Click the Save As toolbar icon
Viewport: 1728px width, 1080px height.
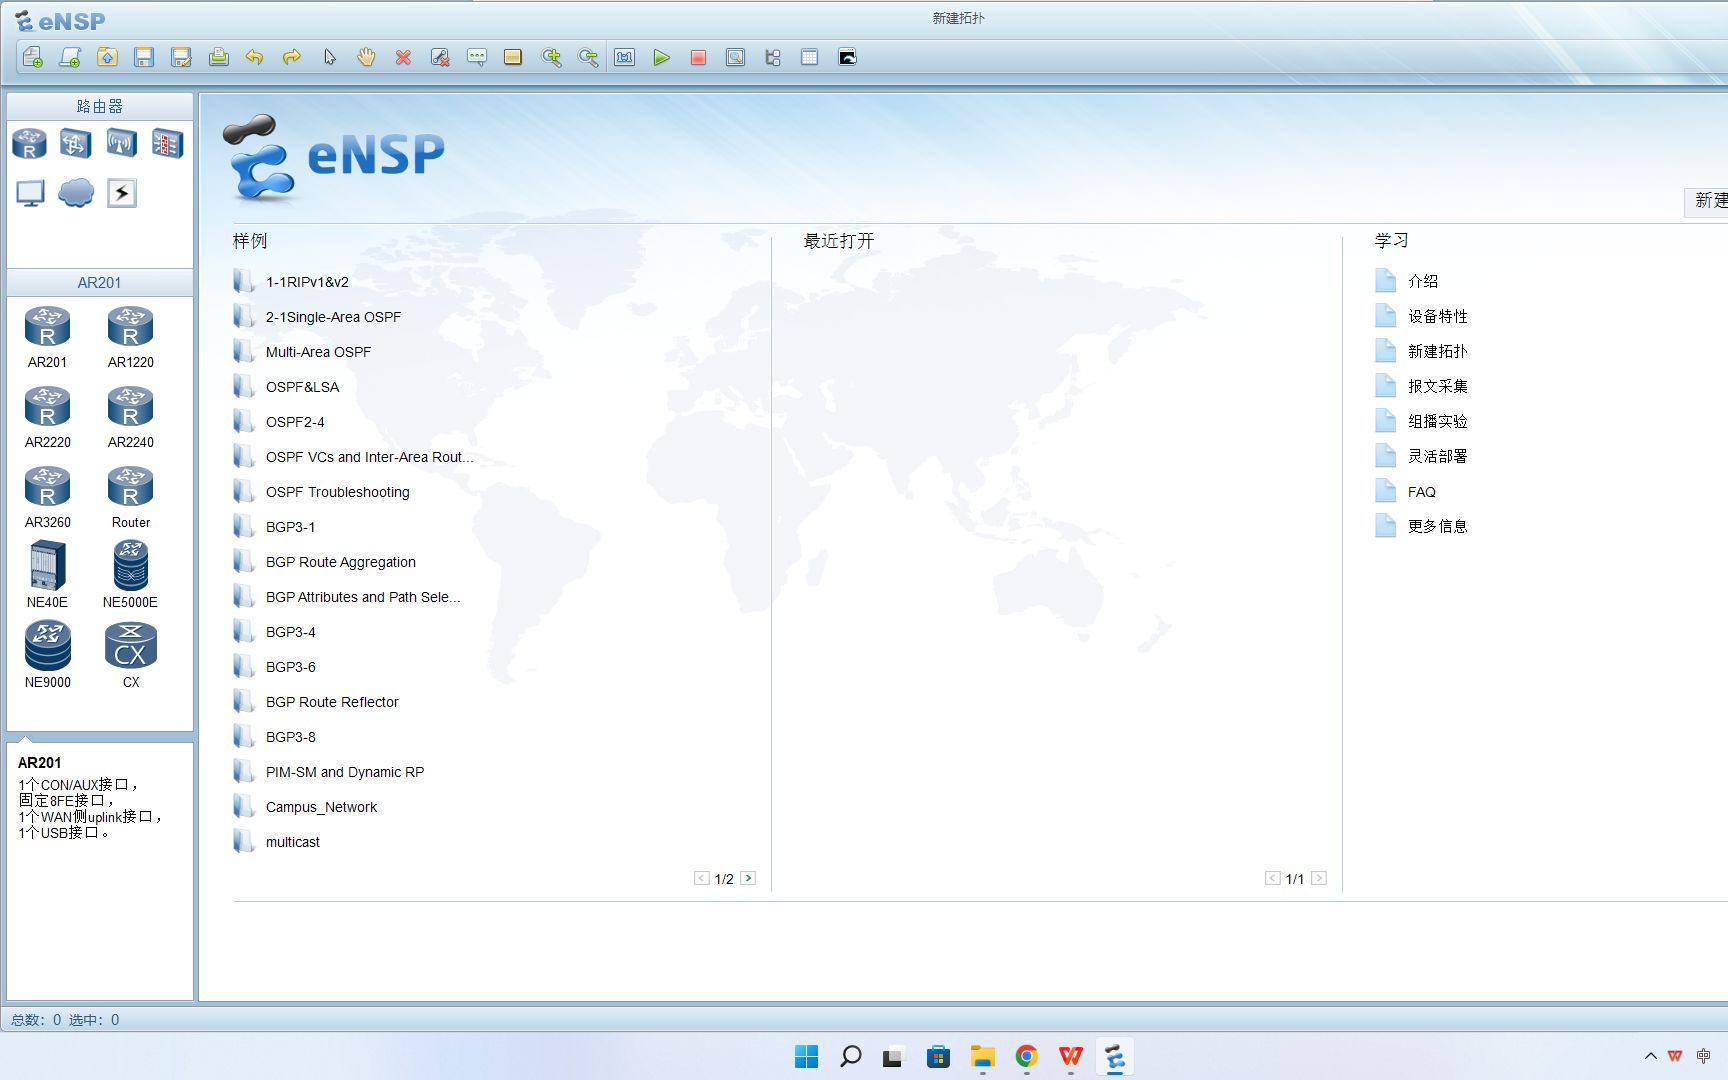(181, 57)
